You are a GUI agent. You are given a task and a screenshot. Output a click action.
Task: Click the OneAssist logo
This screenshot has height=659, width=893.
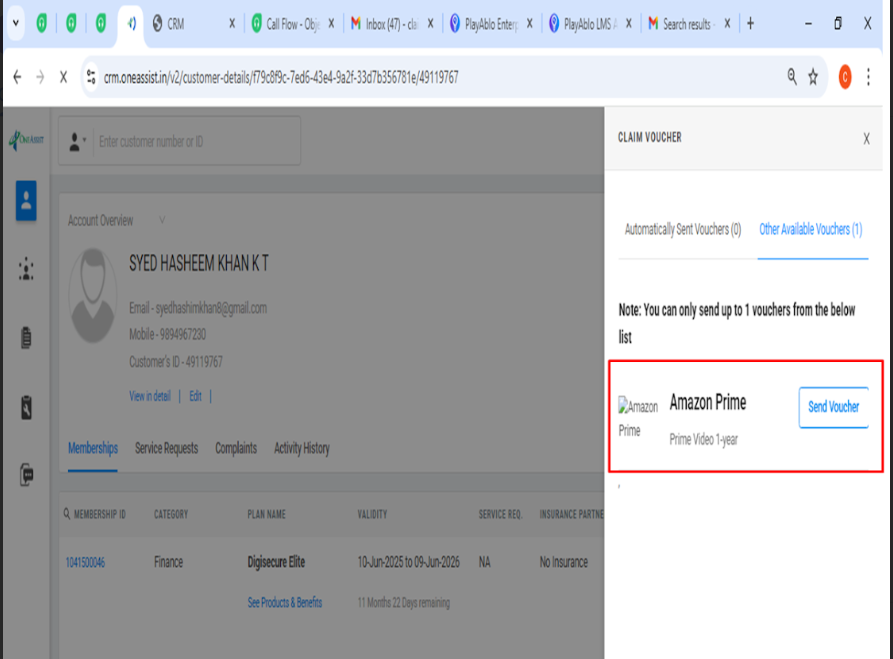point(26,140)
